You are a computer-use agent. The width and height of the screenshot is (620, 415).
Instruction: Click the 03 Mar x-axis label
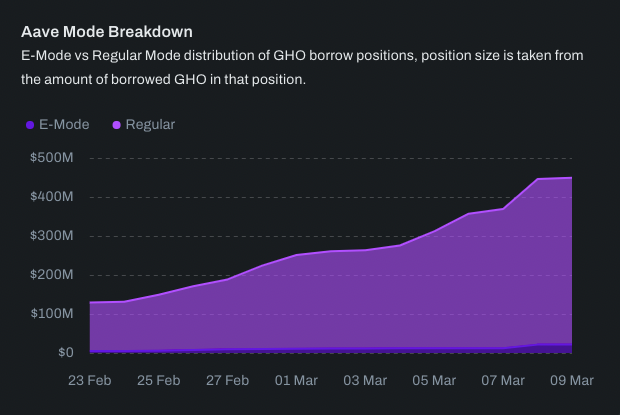click(365, 380)
